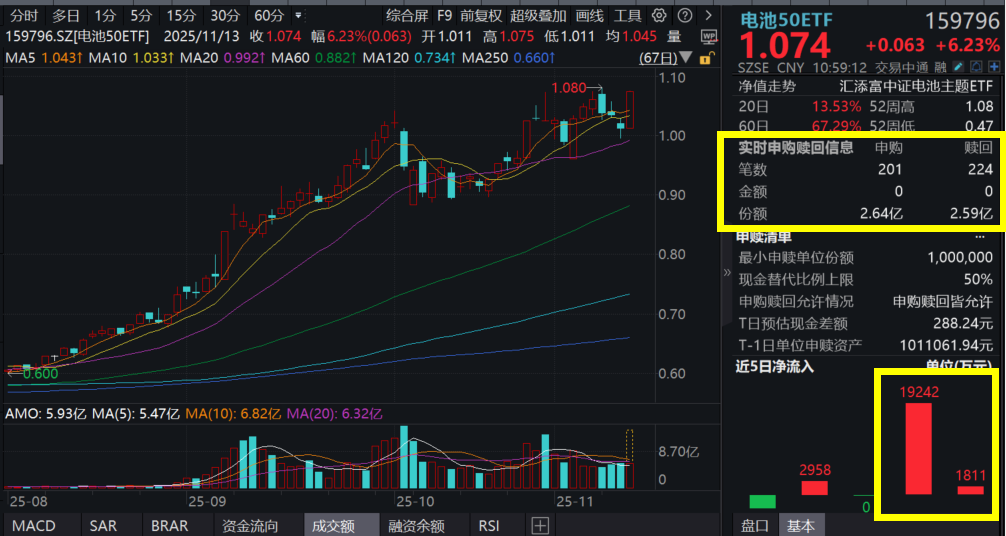
Task: Switch to the 分时 intraday view
Action: tap(23, 16)
